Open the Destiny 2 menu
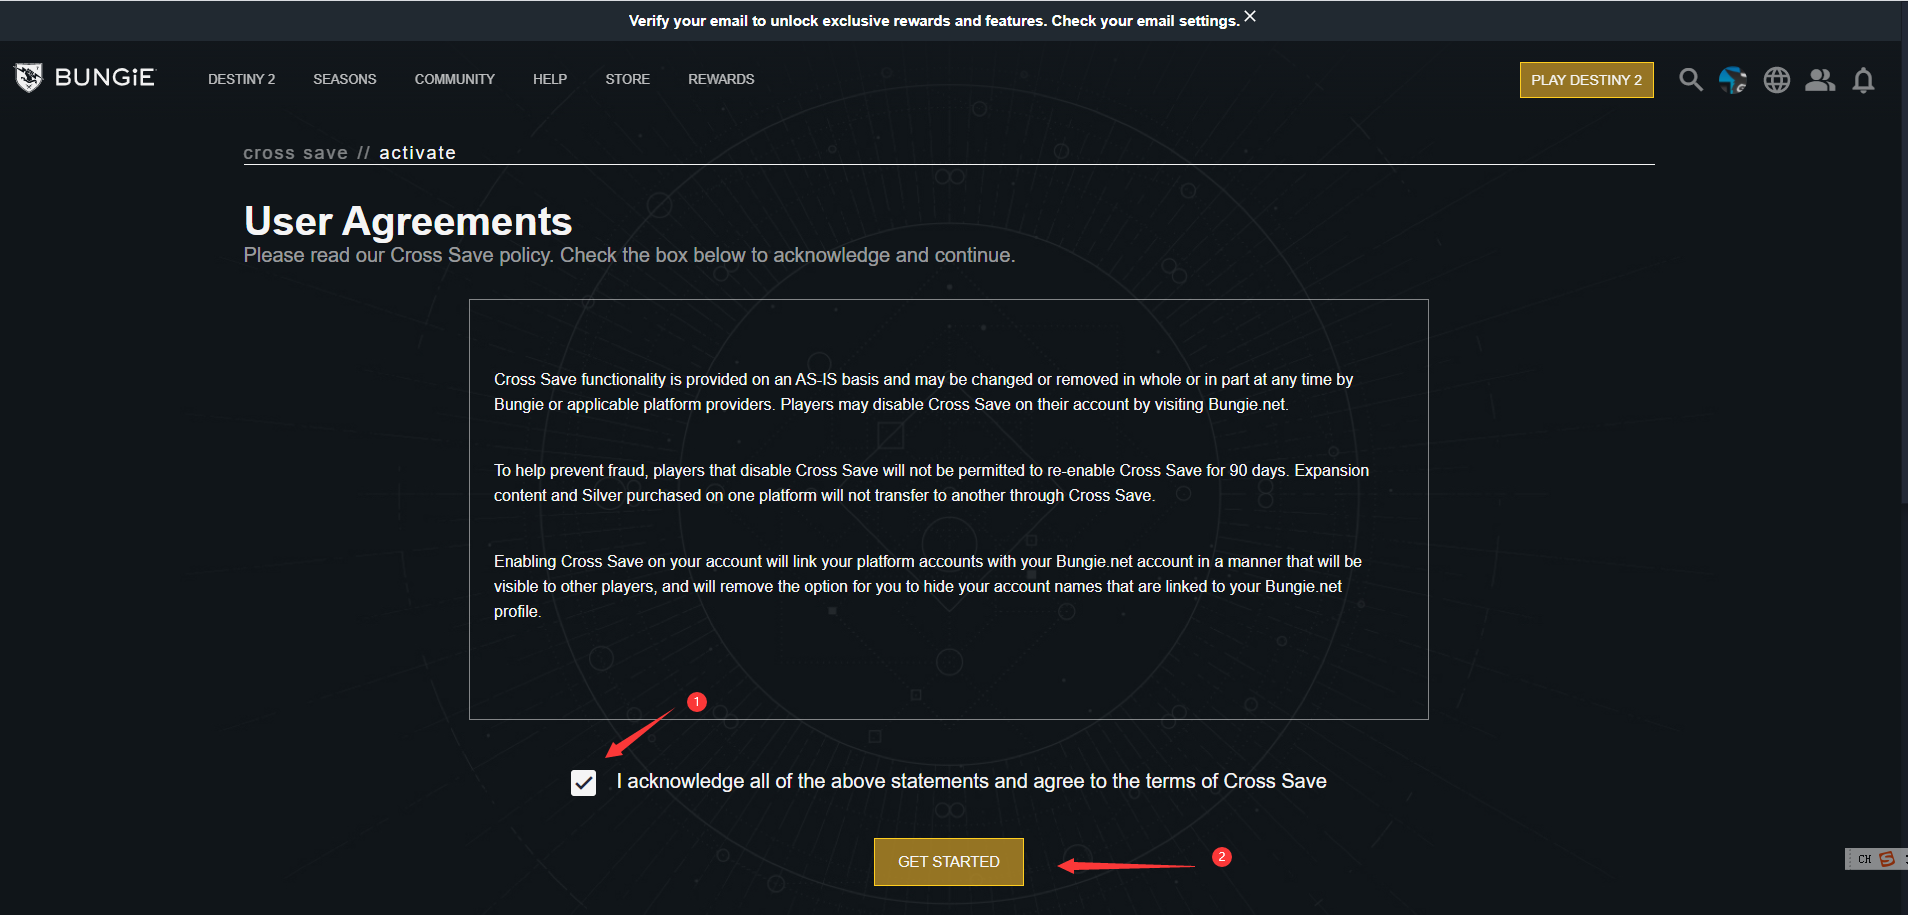 [241, 79]
